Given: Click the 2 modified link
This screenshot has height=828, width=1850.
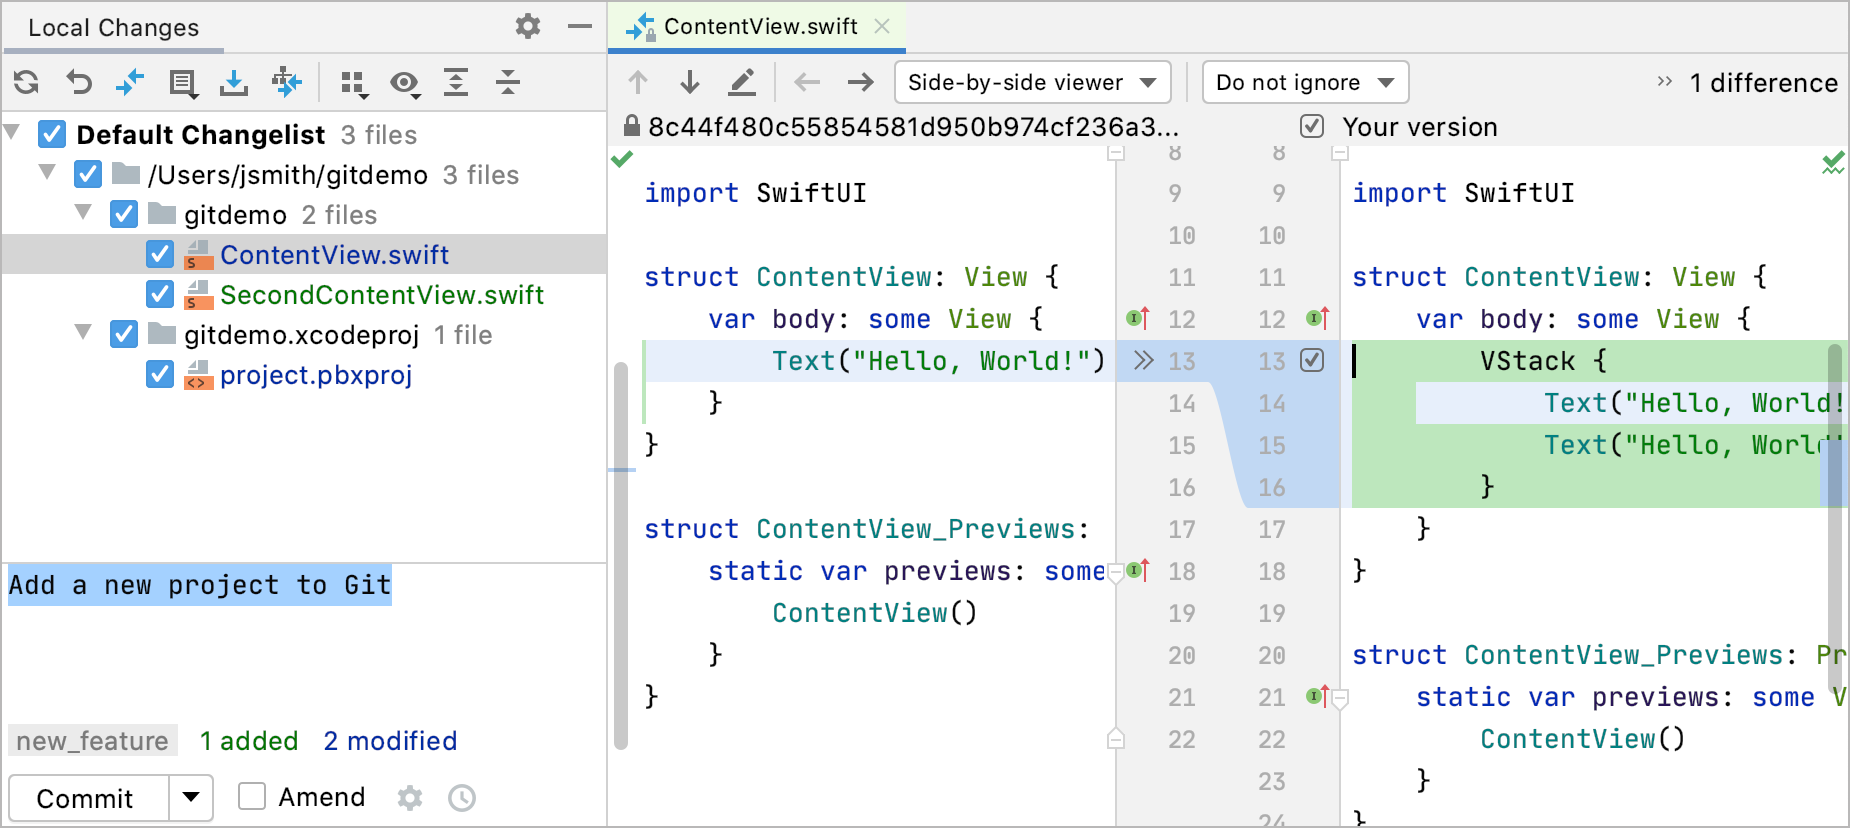Looking at the screenshot, I should point(390,741).
